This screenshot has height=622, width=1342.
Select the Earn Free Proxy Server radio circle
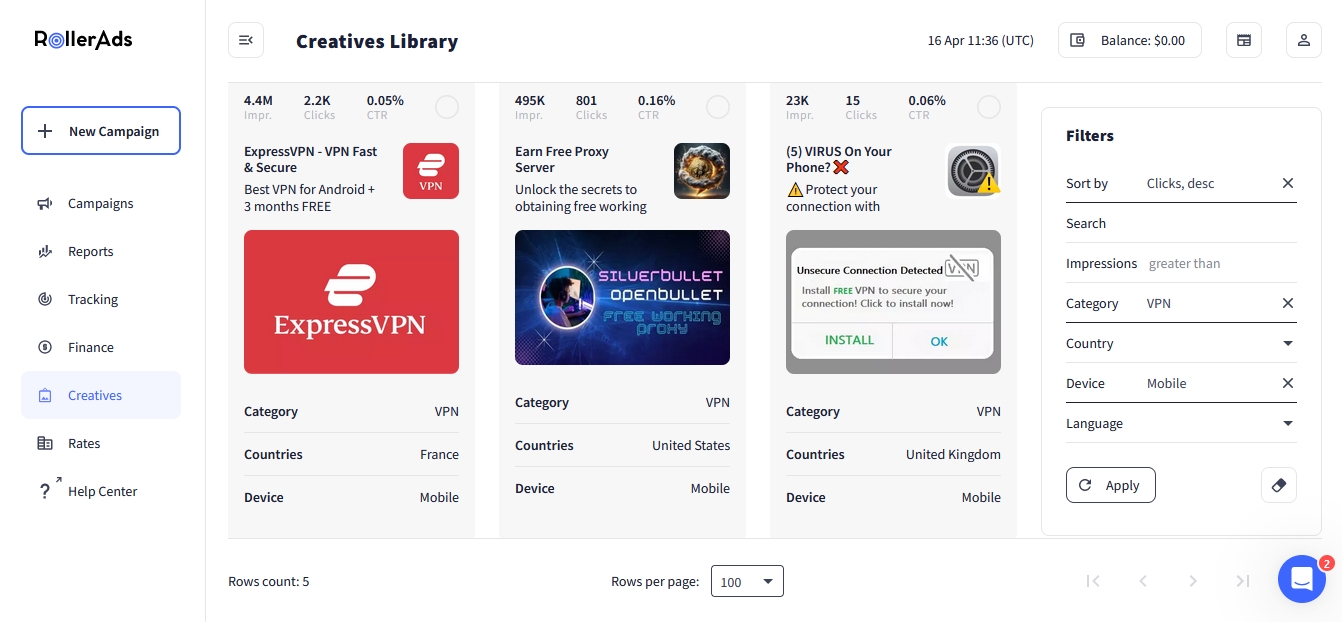718,107
